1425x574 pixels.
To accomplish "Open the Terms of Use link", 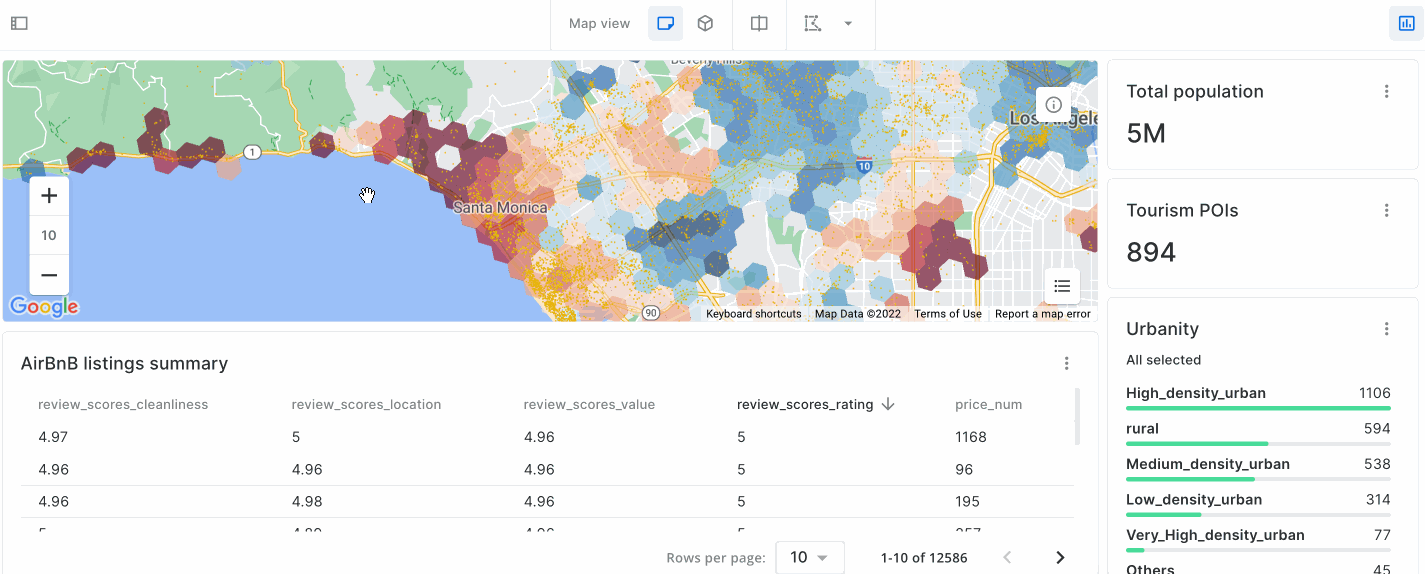I will 947,314.
